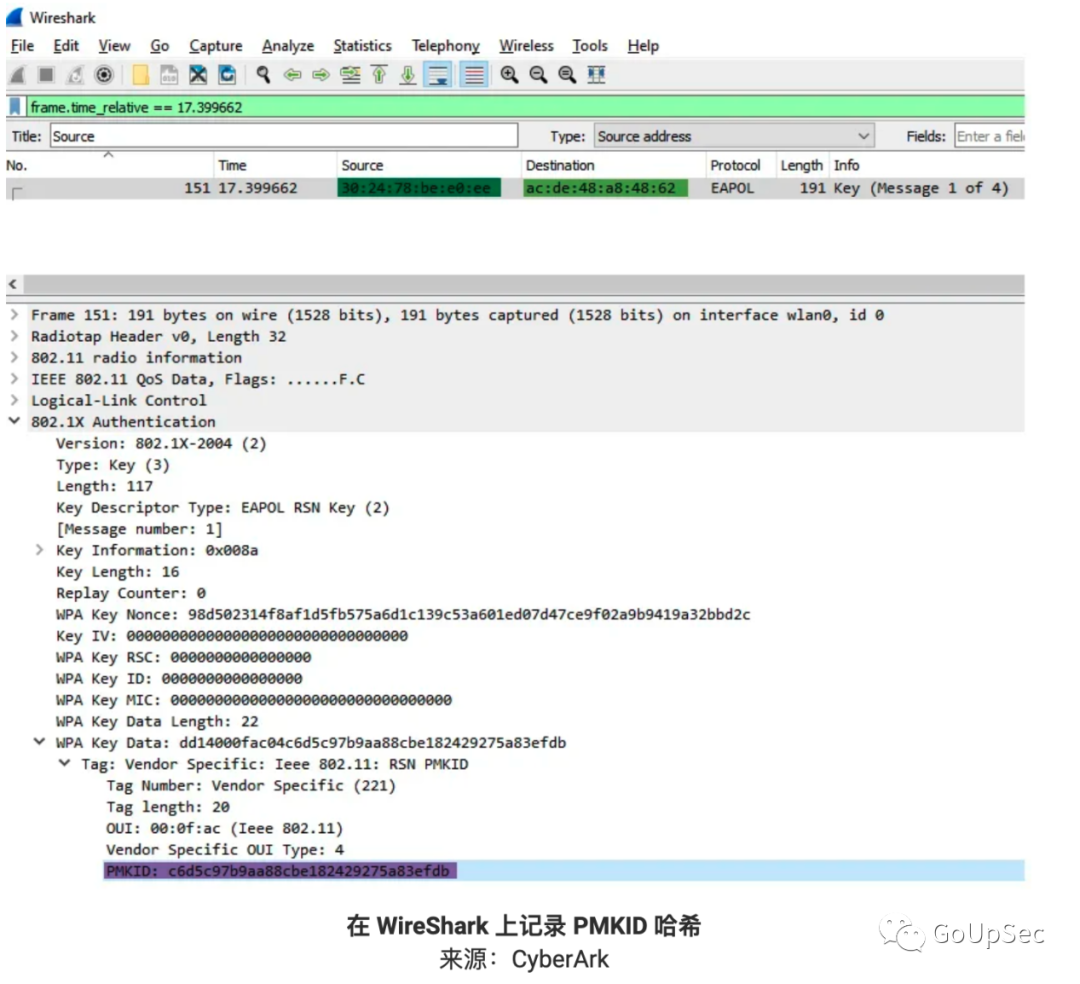
Task: Click the Go to specified packet icon
Action: pos(350,74)
